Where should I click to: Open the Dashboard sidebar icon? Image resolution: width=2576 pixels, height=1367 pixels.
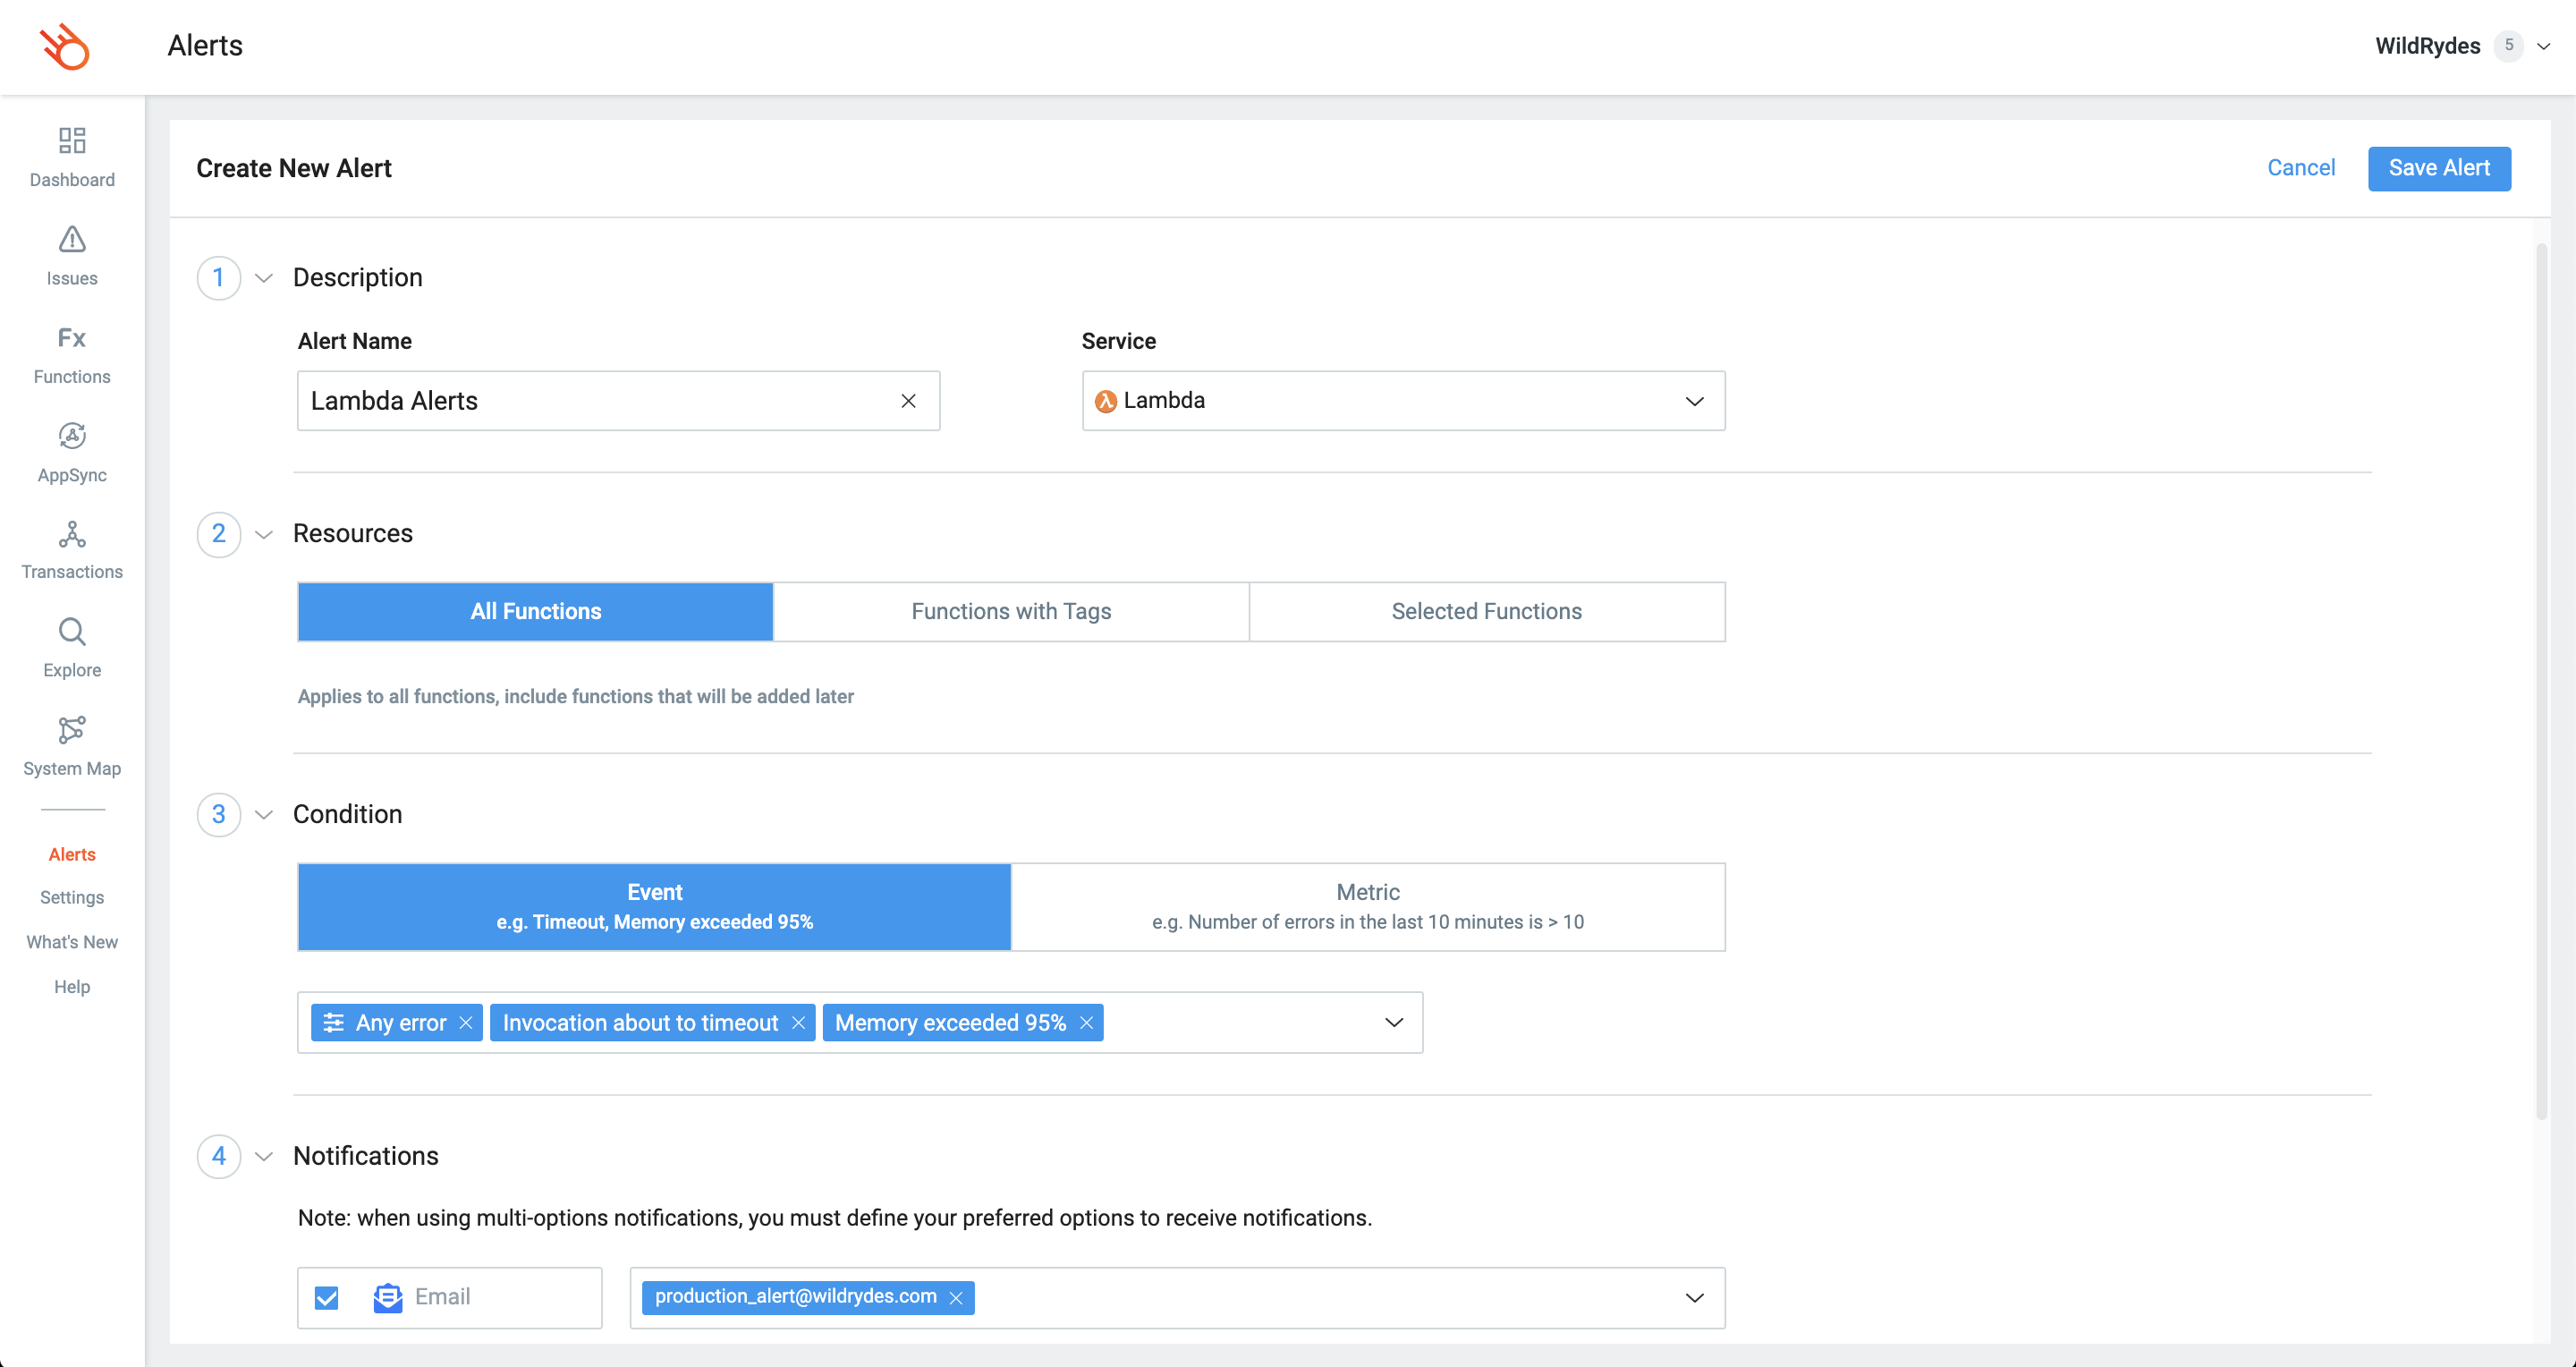pyautogui.click(x=72, y=141)
